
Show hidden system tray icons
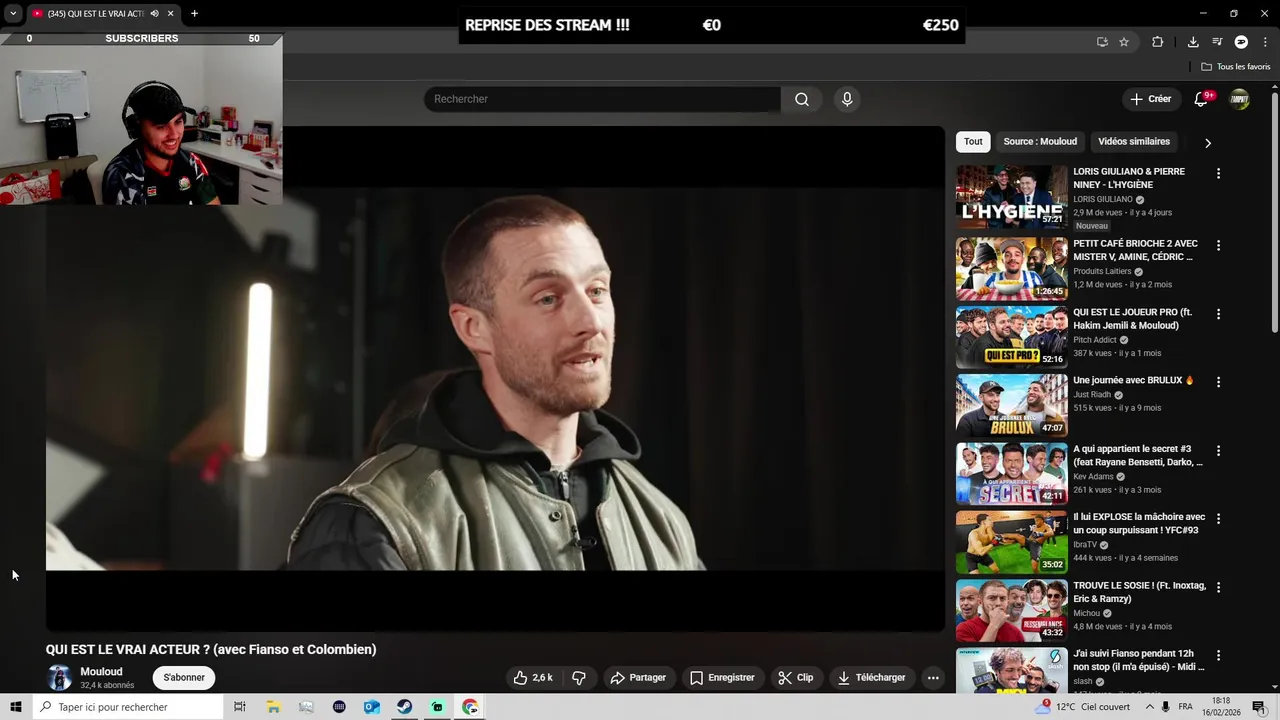pyautogui.click(x=1149, y=706)
